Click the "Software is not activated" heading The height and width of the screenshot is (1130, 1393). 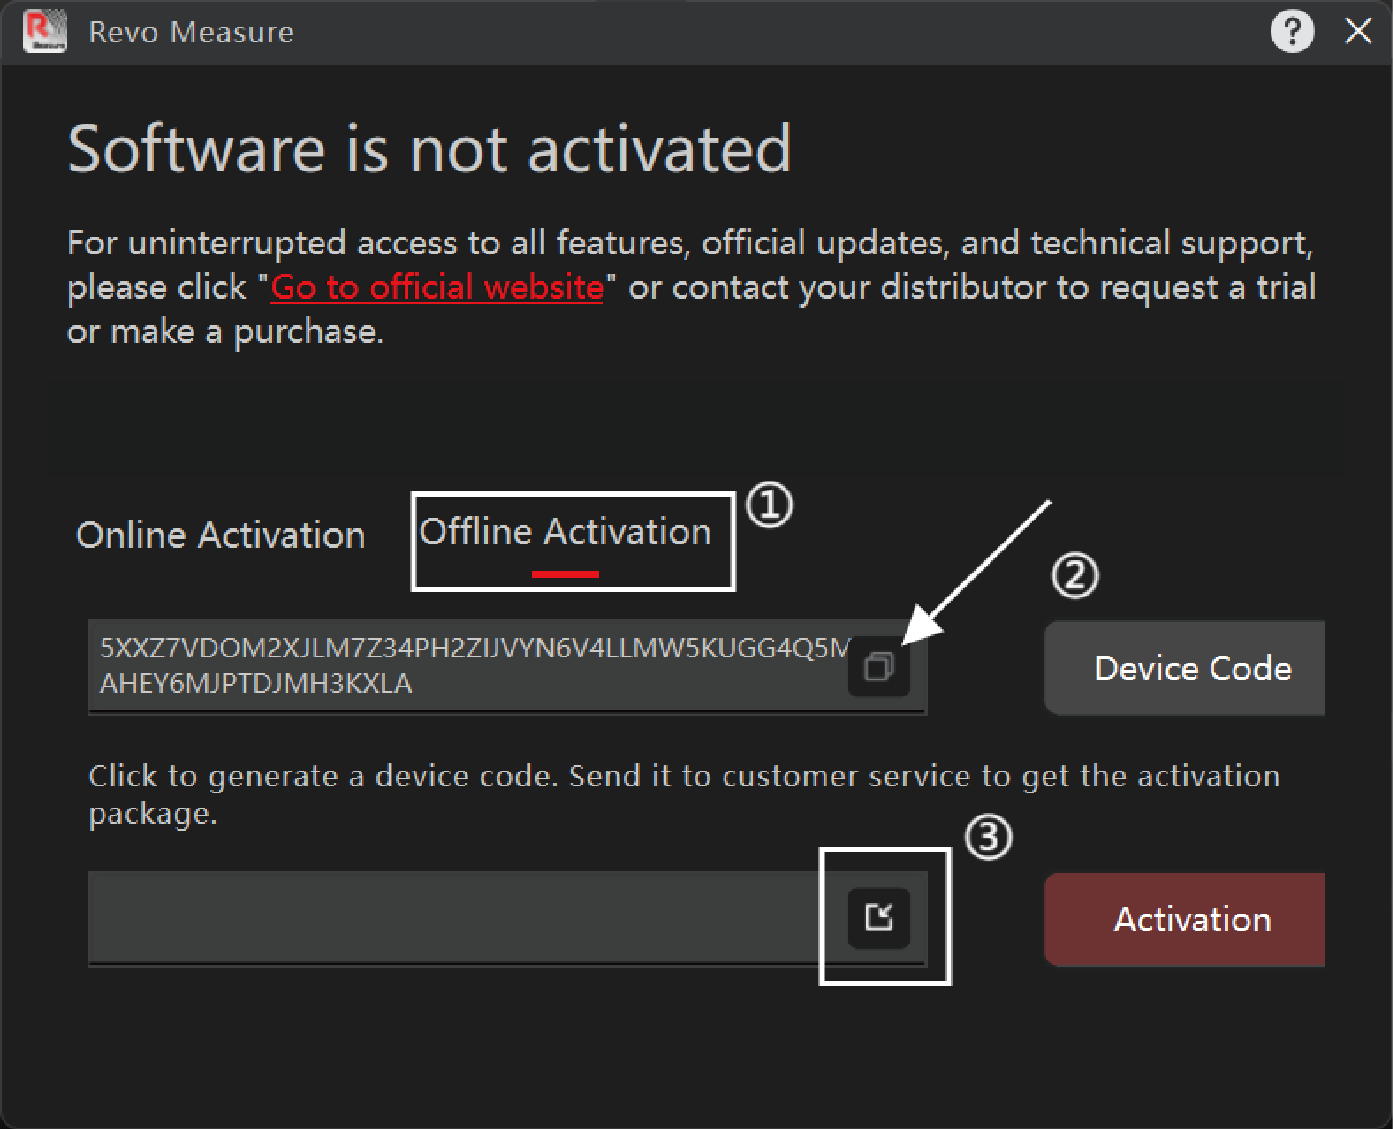pos(429,150)
